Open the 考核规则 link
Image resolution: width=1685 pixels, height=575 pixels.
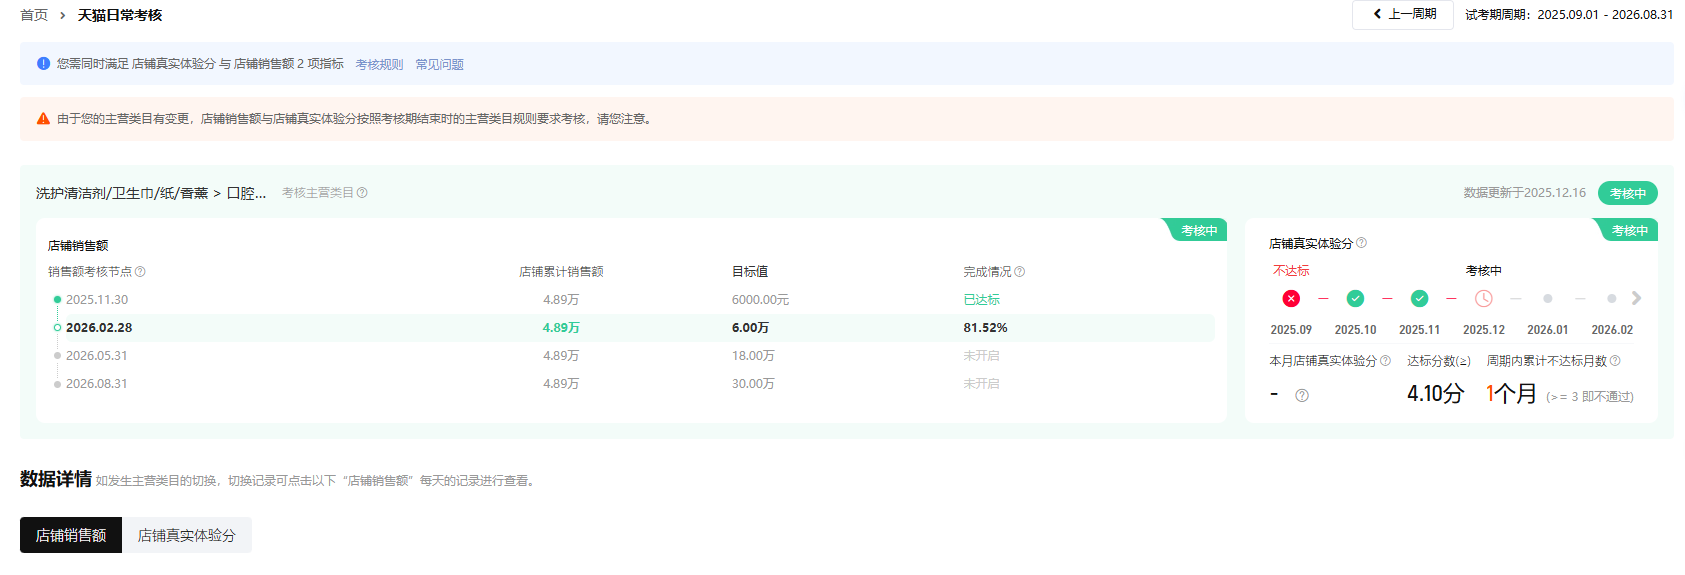tap(379, 64)
